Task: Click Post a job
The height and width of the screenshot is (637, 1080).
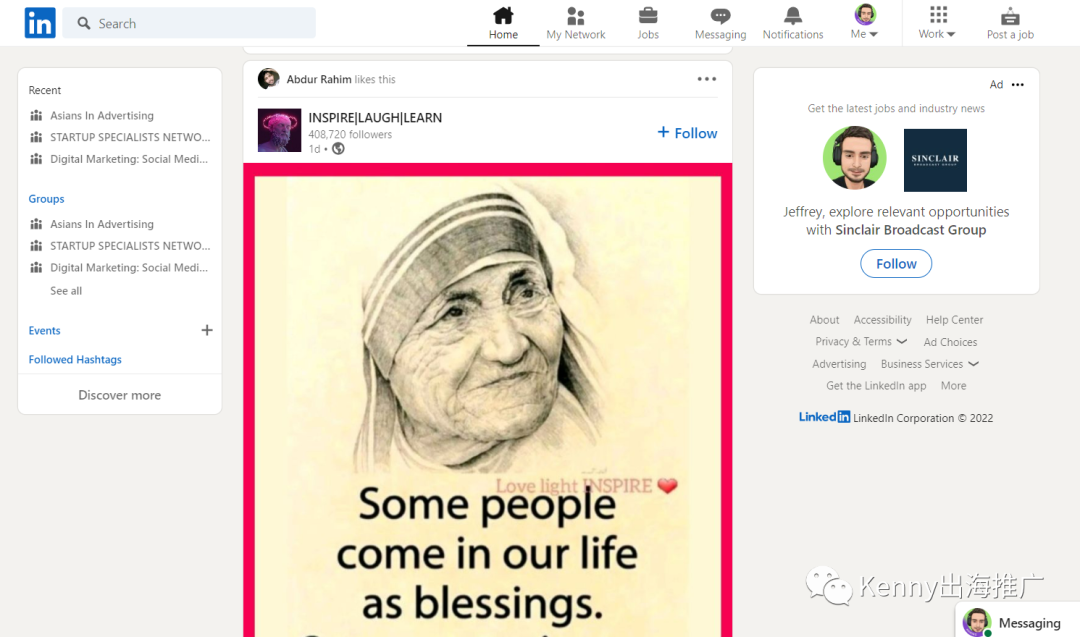Action: 1010,23
